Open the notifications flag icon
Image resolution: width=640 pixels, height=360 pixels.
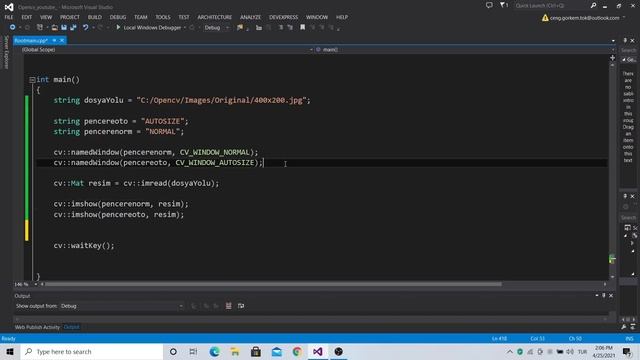coord(503,5)
